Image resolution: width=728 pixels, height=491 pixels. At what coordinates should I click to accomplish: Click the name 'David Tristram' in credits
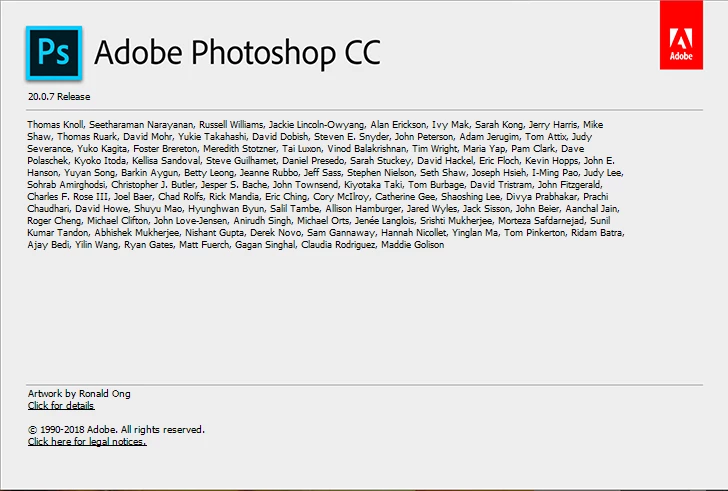(501, 185)
